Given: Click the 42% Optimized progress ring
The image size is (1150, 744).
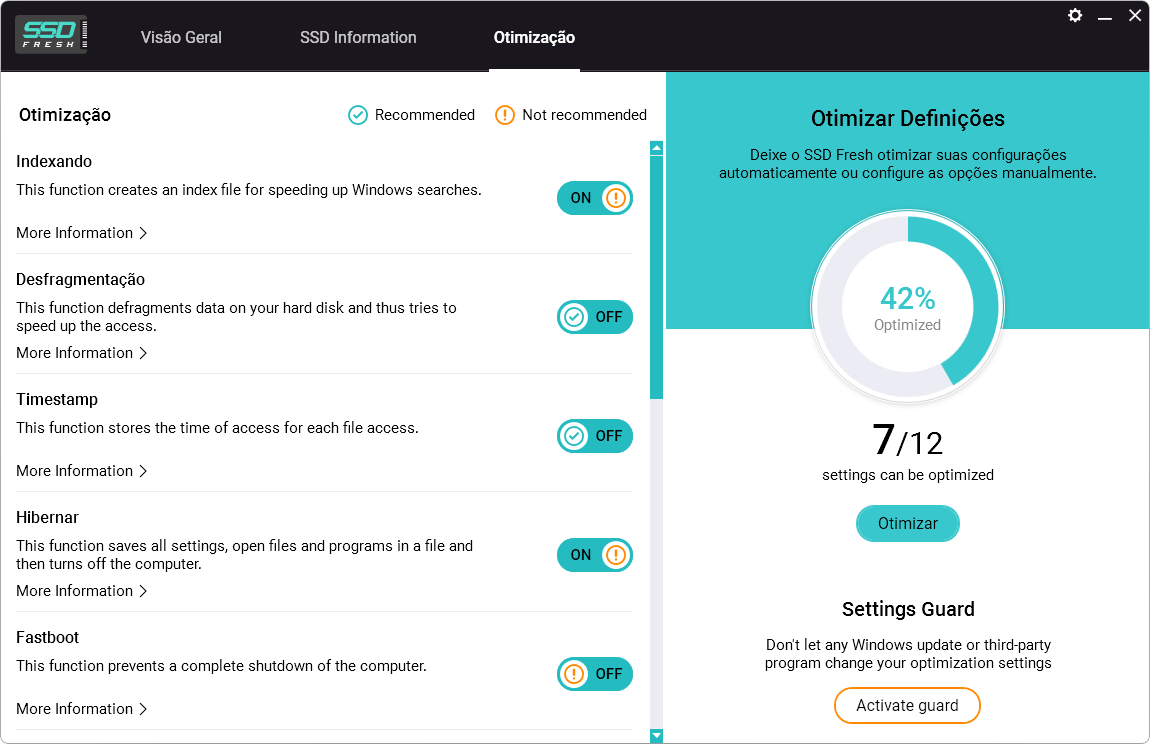Looking at the screenshot, I should 907,307.
